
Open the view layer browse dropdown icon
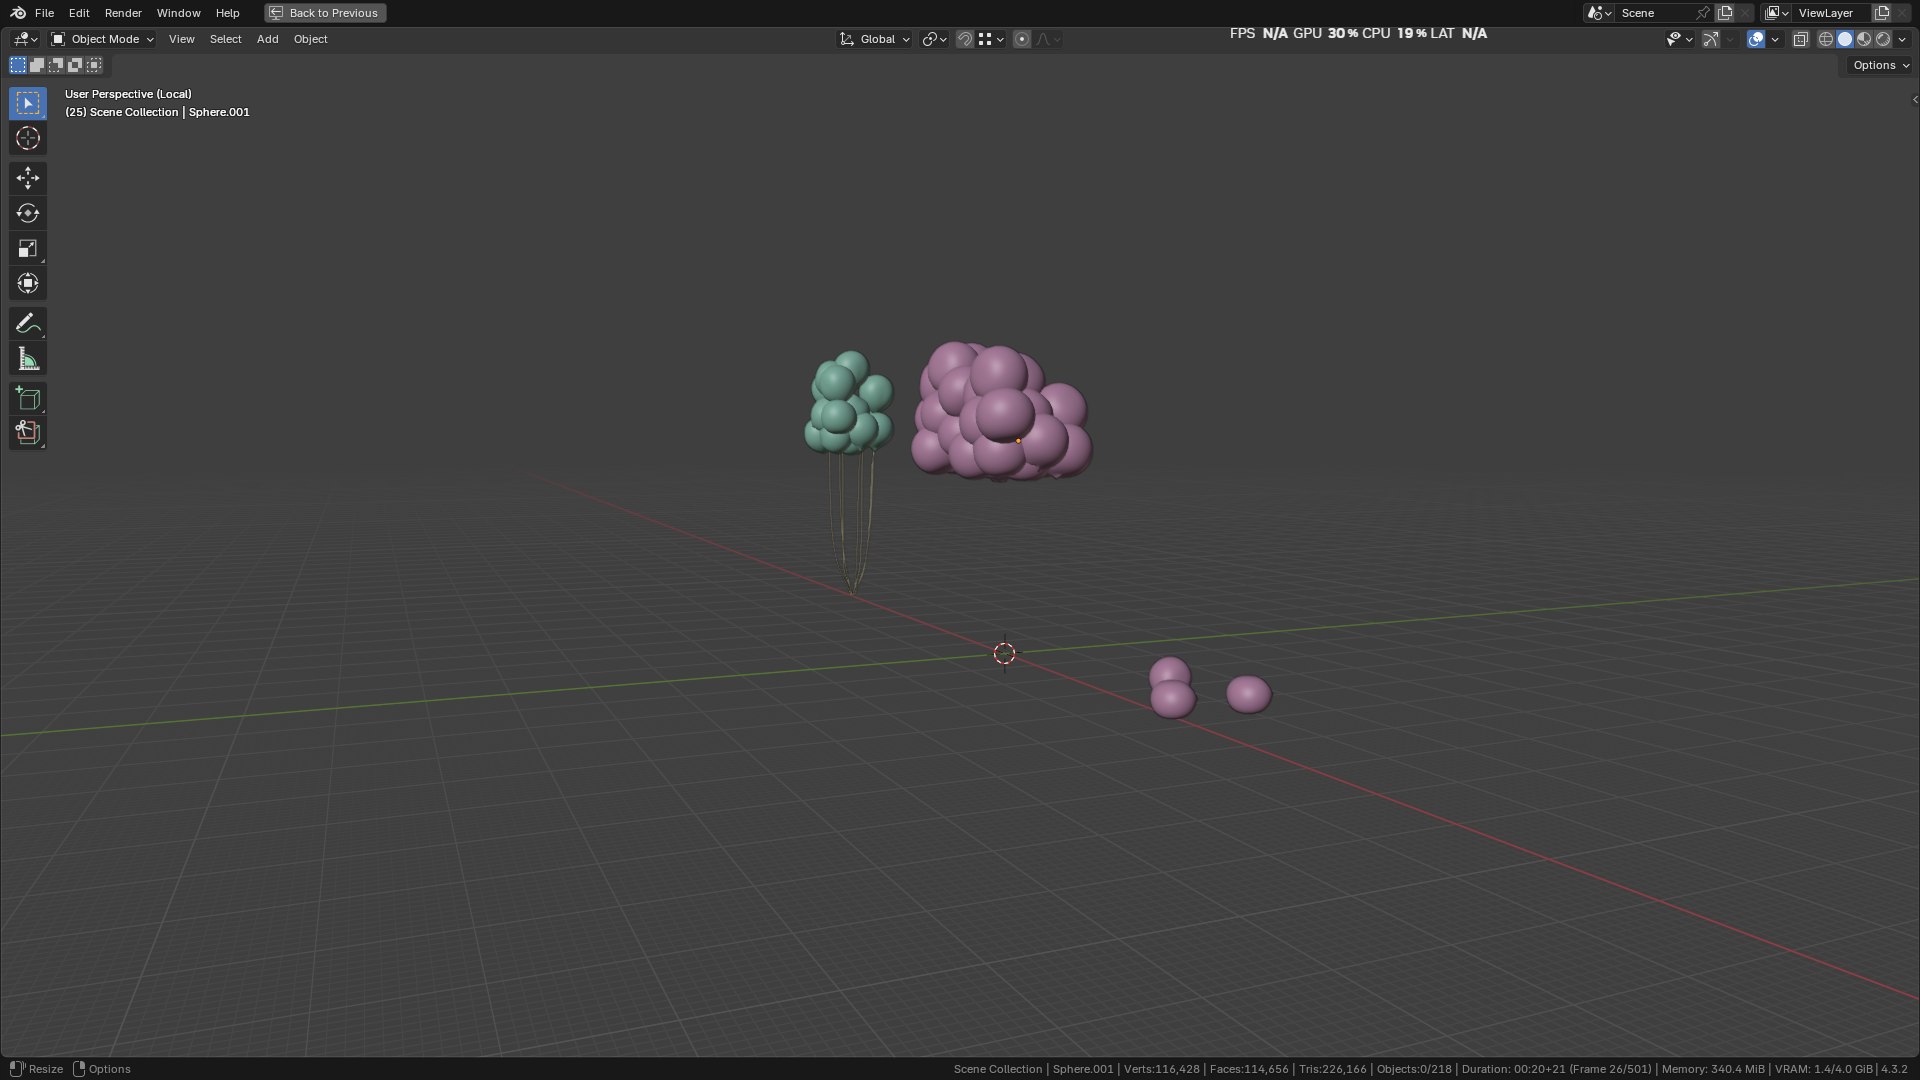pos(1777,13)
